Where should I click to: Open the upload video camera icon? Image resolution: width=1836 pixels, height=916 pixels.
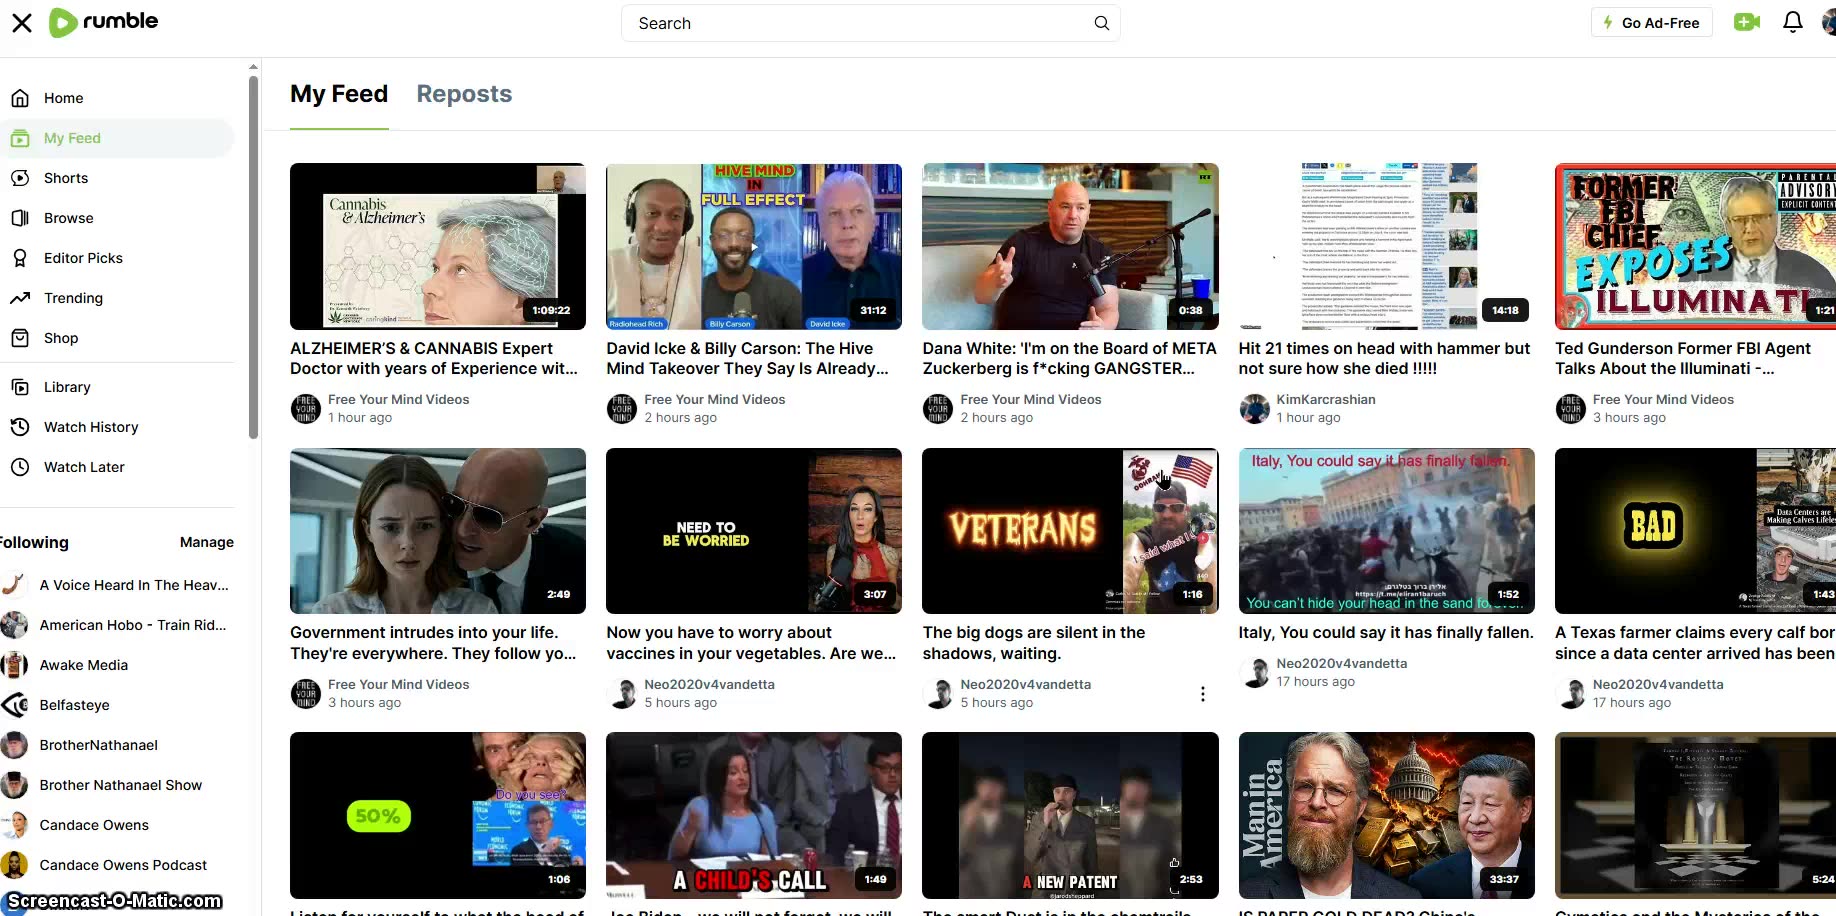pyautogui.click(x=1747, y=22)
